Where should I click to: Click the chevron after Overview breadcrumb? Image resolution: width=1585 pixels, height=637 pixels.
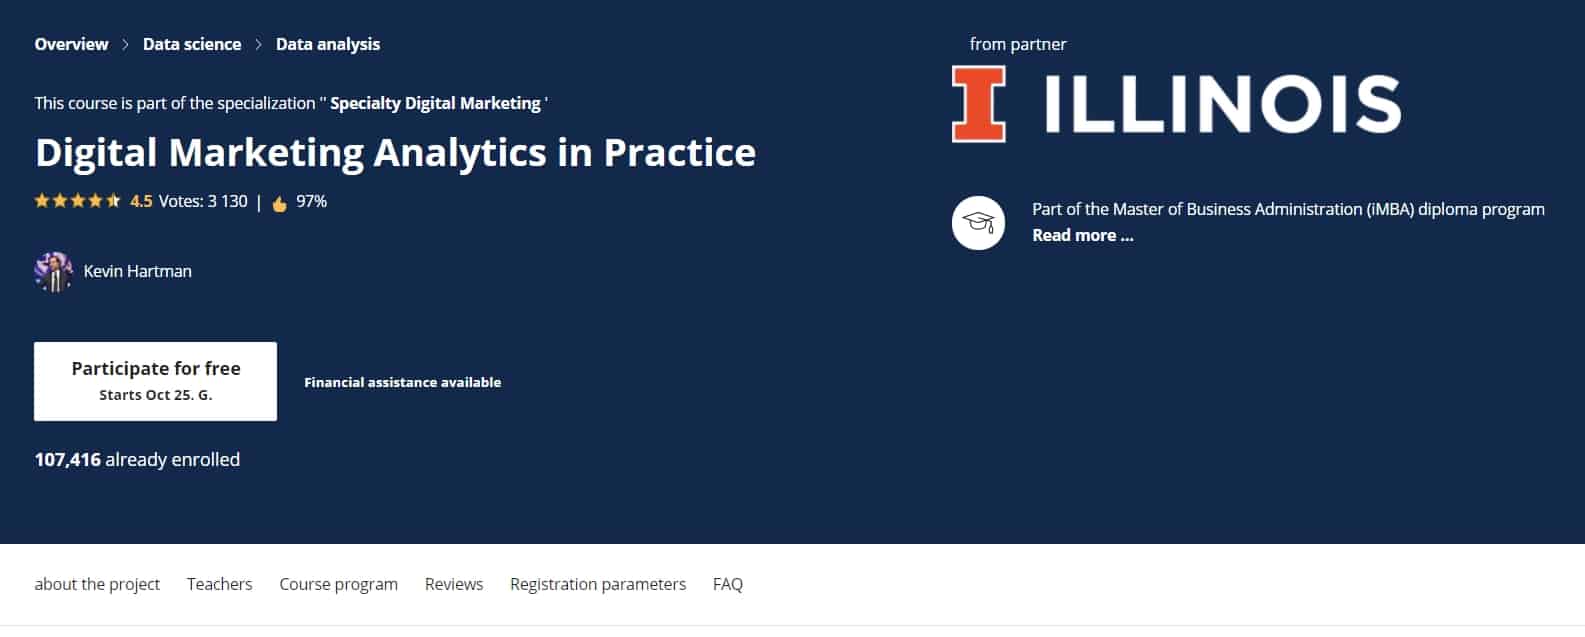click(x=126, y=45)
